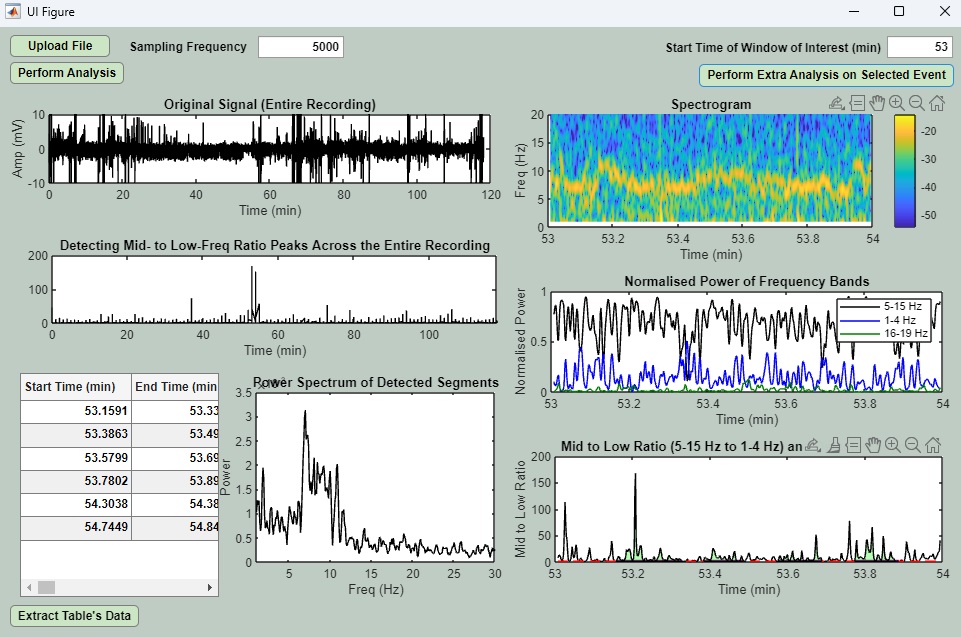Viewport: 961px width, 637px height.
Task: Restore Mid to Low Ratio view with Home
Action: [x=933, y=445]
